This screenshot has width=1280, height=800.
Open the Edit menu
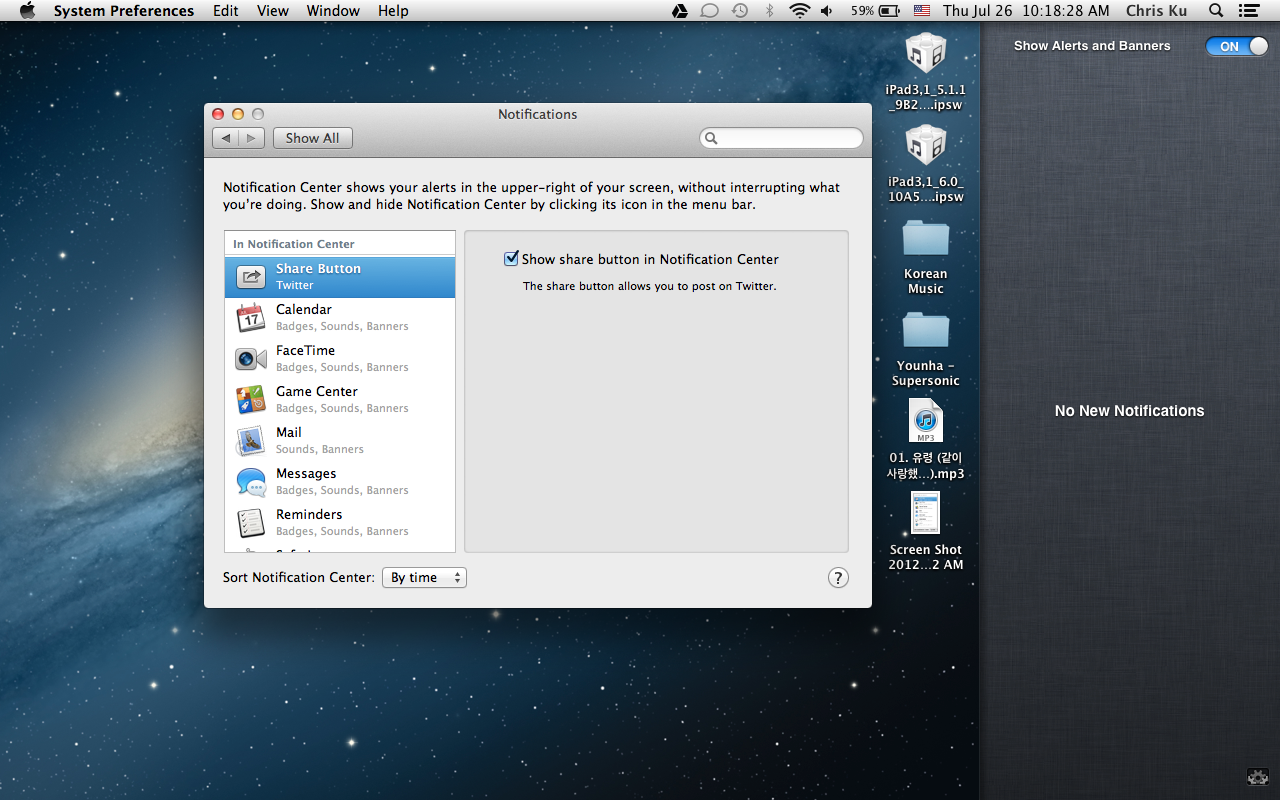pyautogui.click(x=226, y=11)
